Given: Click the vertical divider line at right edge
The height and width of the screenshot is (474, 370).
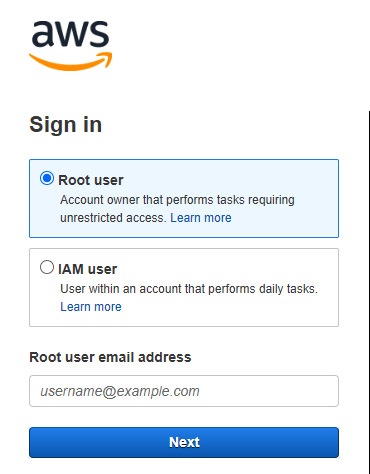Looking at the screenshot, I should (369, 292).
